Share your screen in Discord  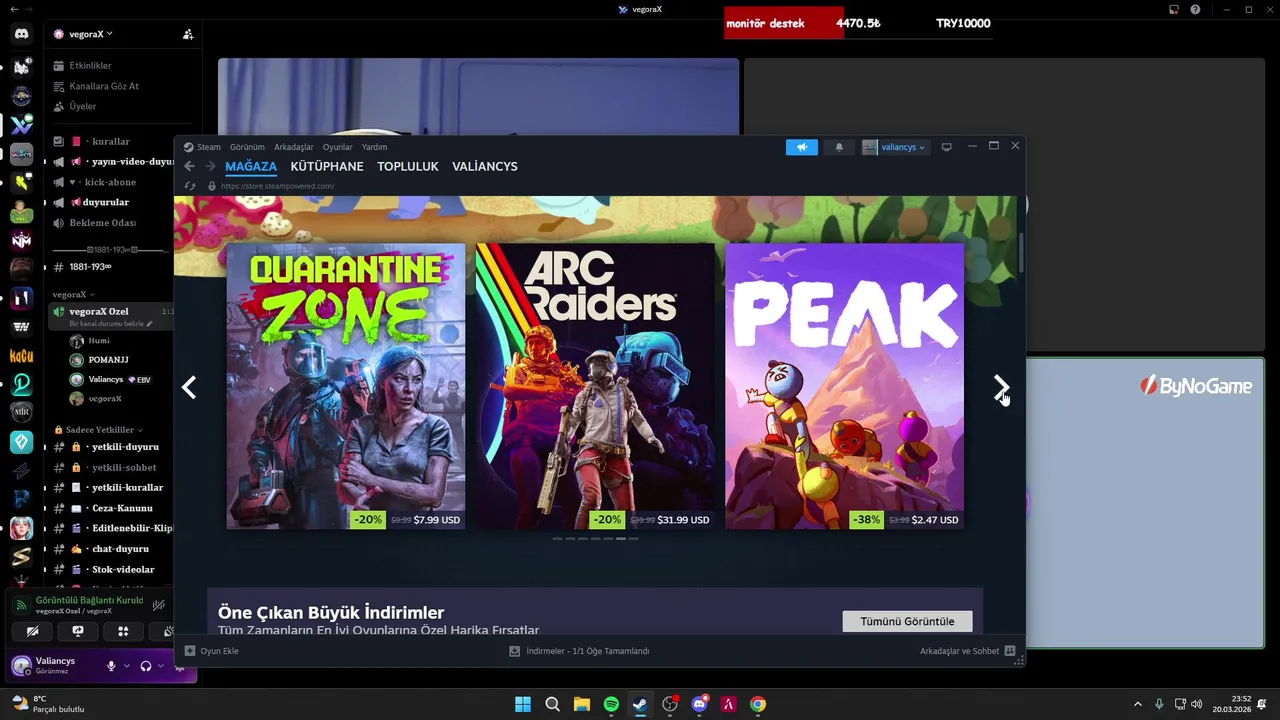click(78, 631)
